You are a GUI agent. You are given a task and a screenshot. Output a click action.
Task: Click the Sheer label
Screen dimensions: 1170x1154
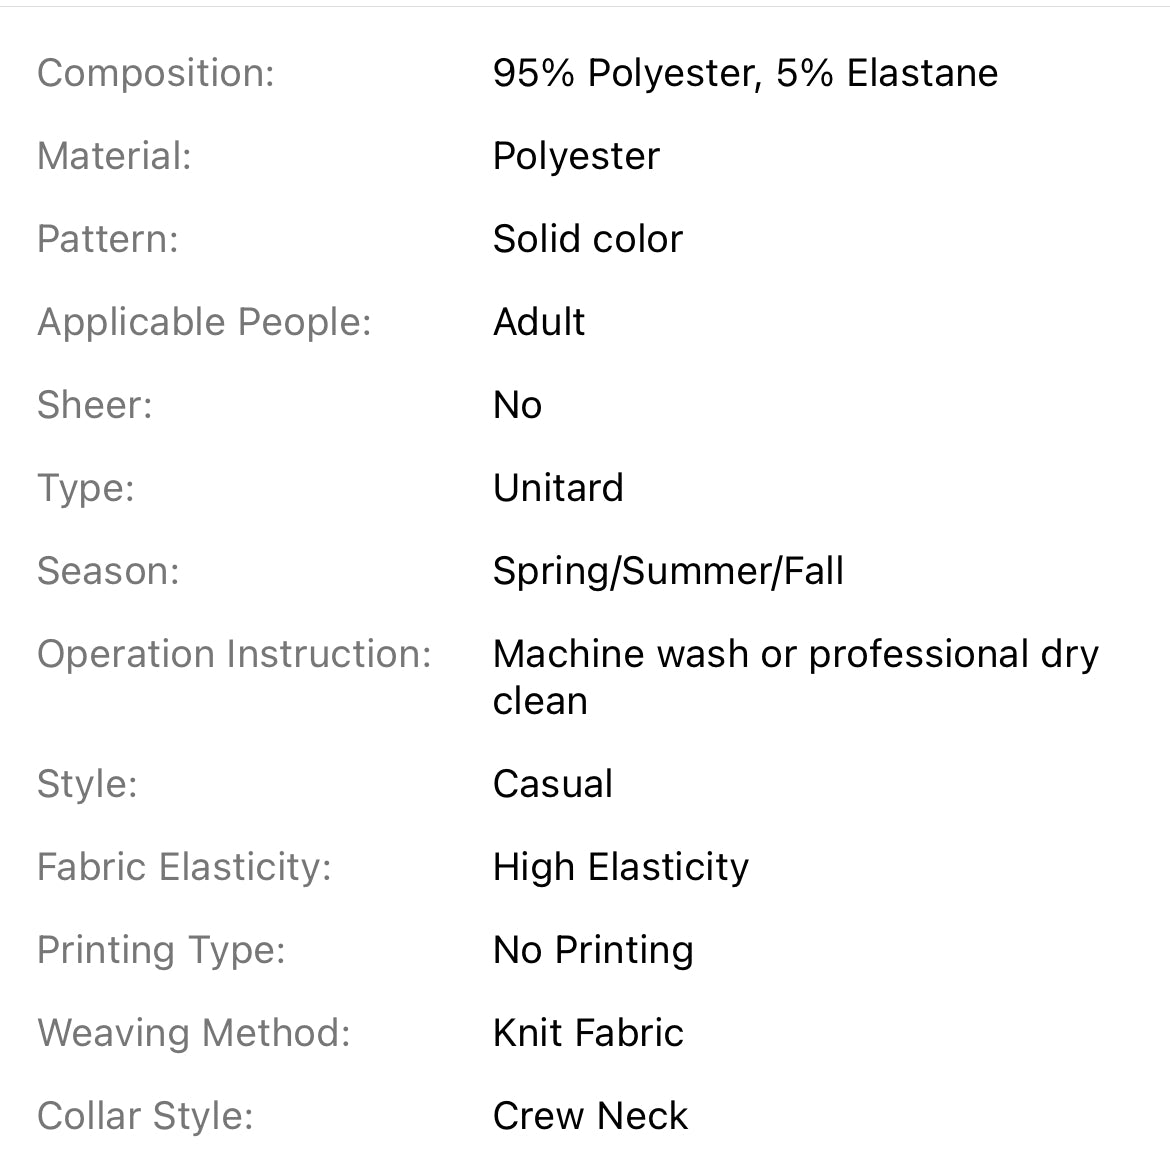click(x=94, y=405)
